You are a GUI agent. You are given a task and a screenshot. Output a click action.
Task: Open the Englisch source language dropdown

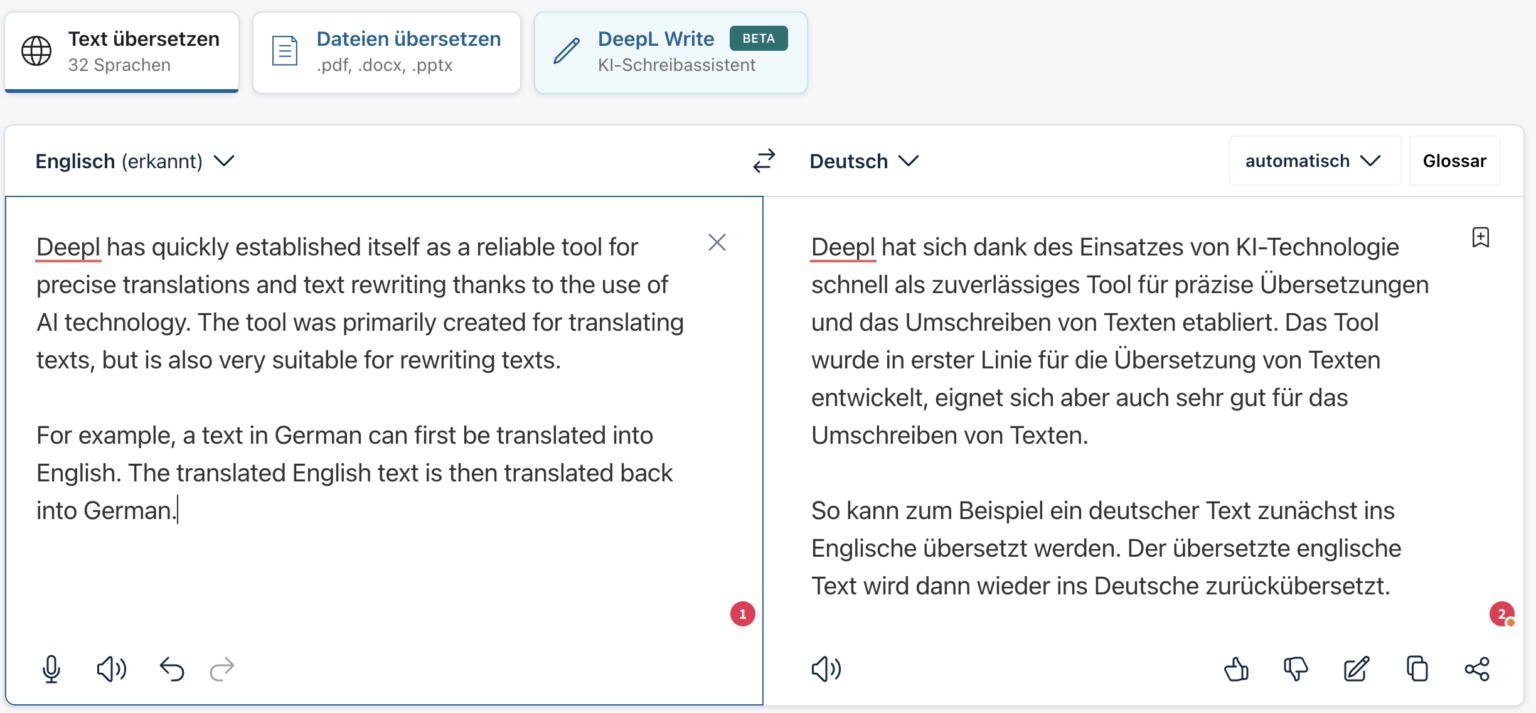click(134, 161)
